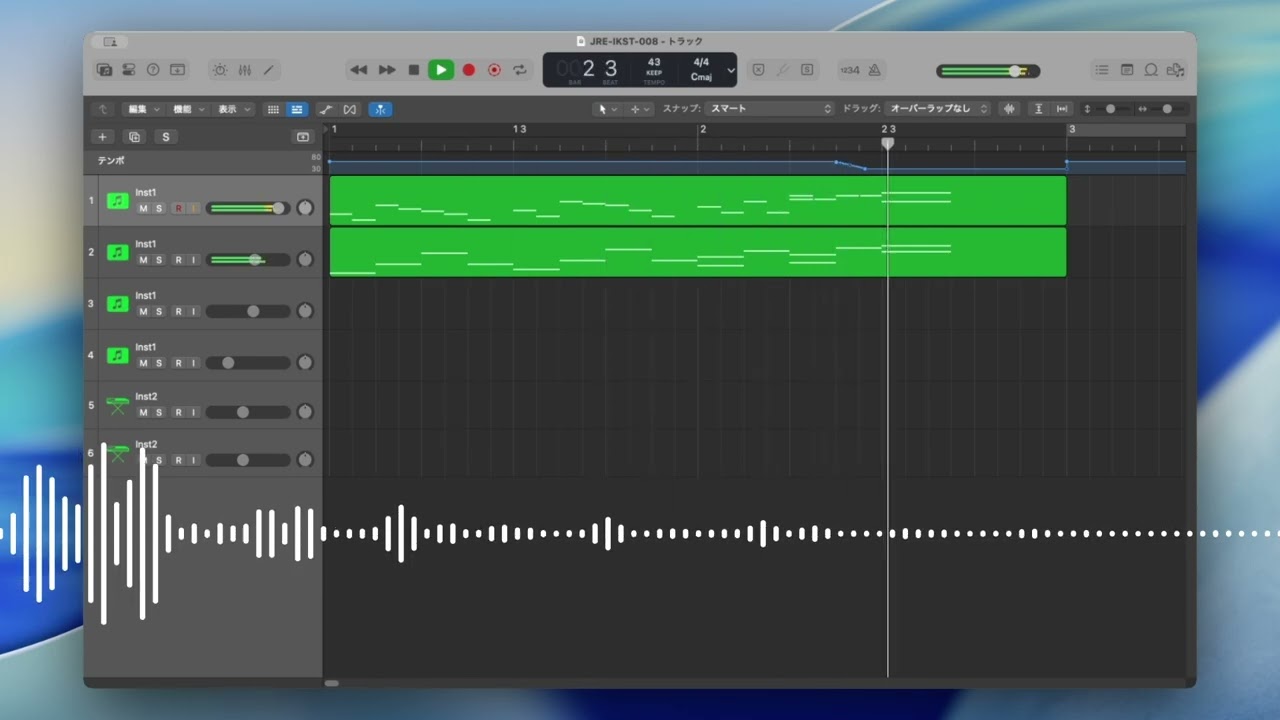
Task: Click the playhead marker in the ruler
Action: click(887, 144)
